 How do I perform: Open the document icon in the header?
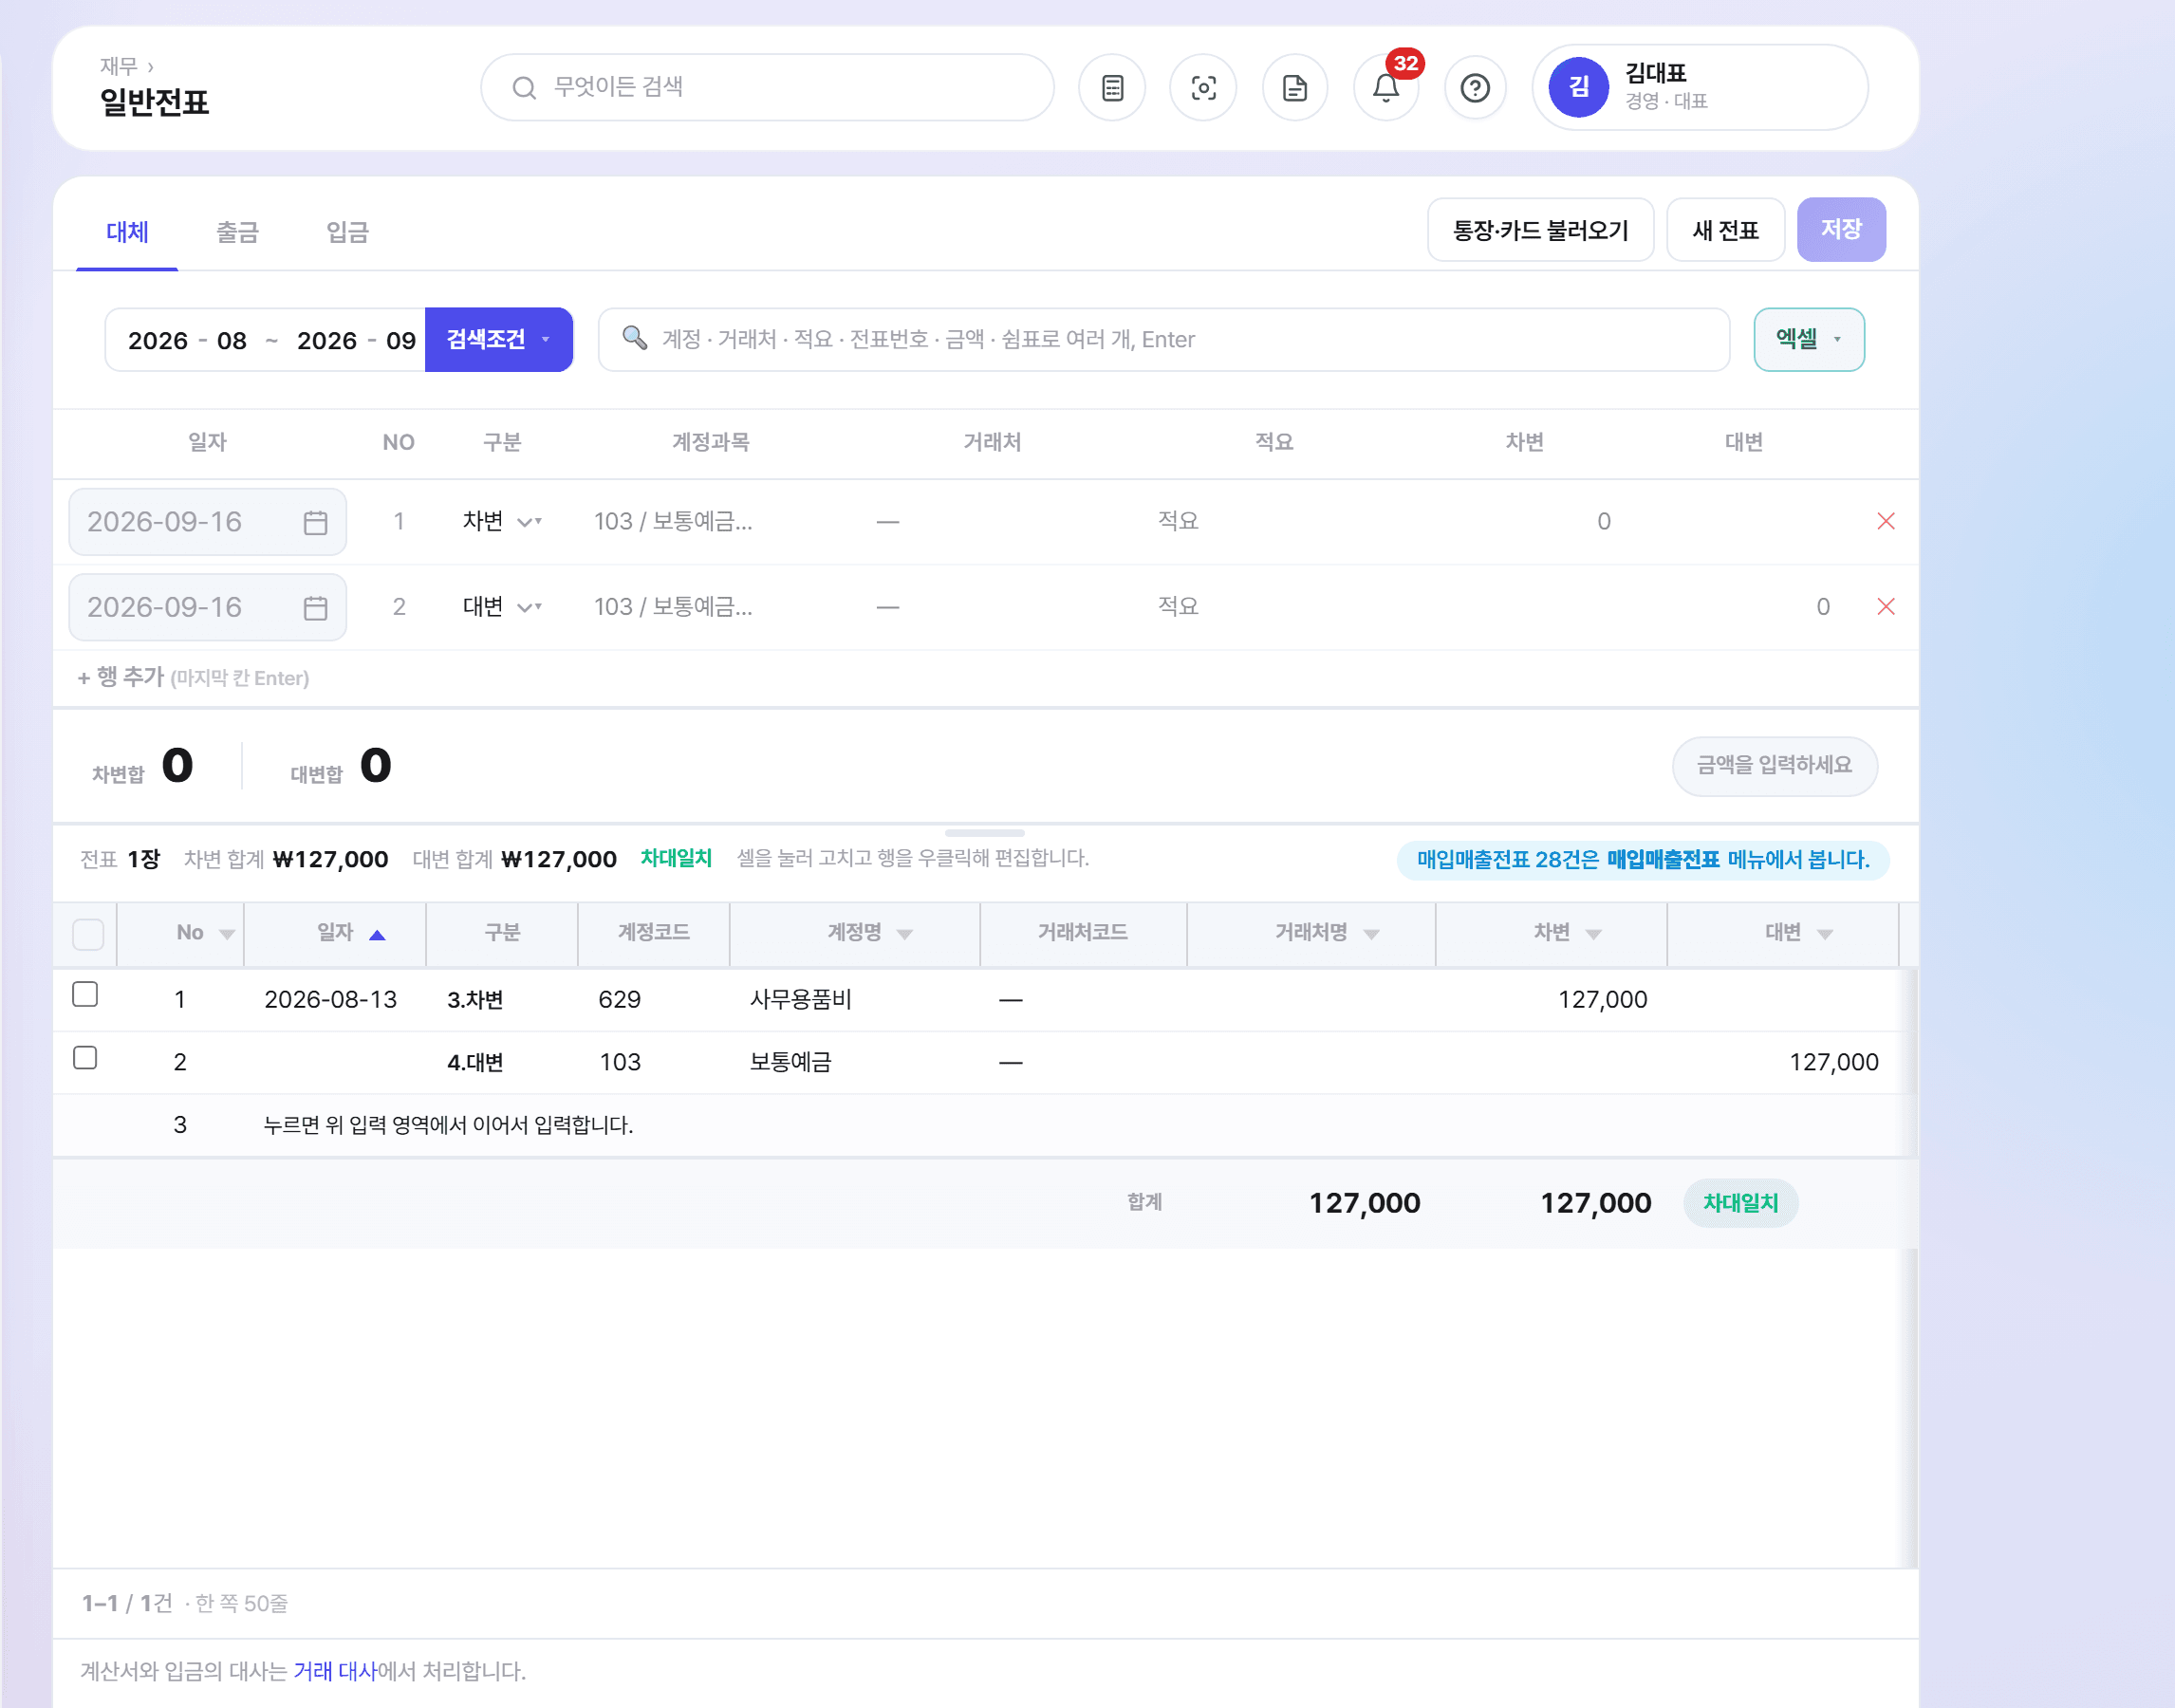pyautogui.click(x=1295, y=88)
